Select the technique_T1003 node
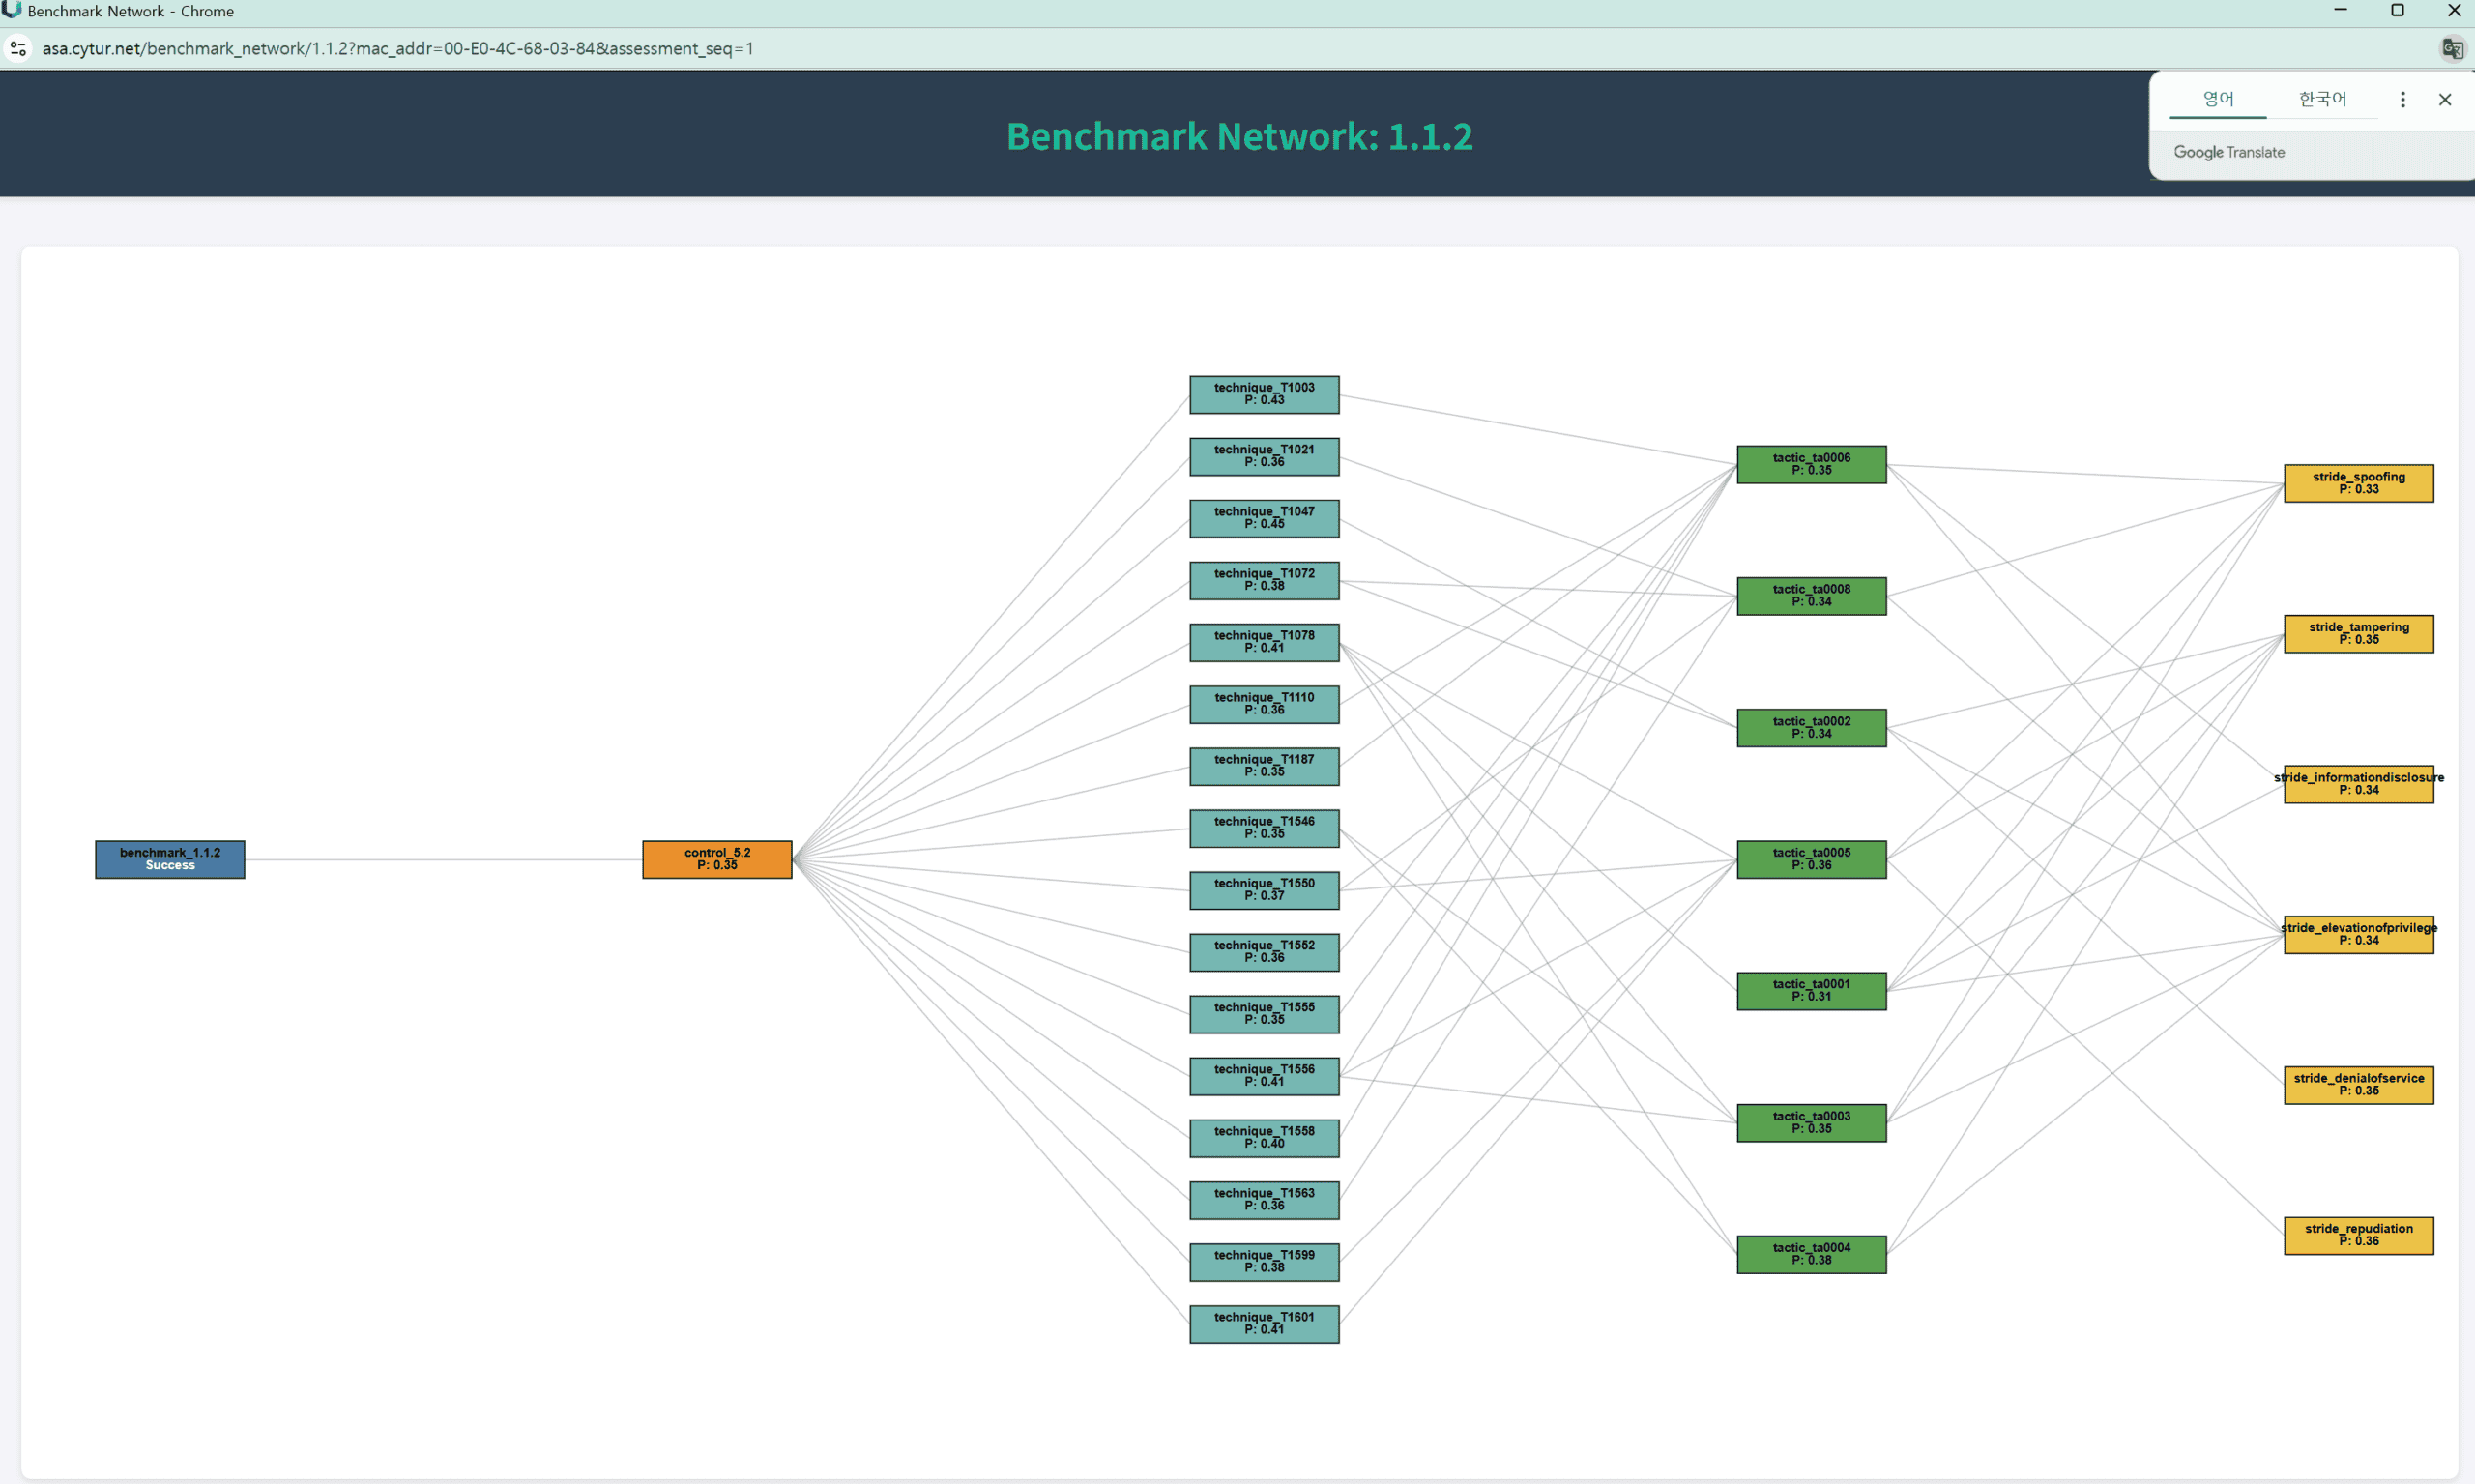The height and width of the screenshot is (1484, 2475). coord(1264,394)
